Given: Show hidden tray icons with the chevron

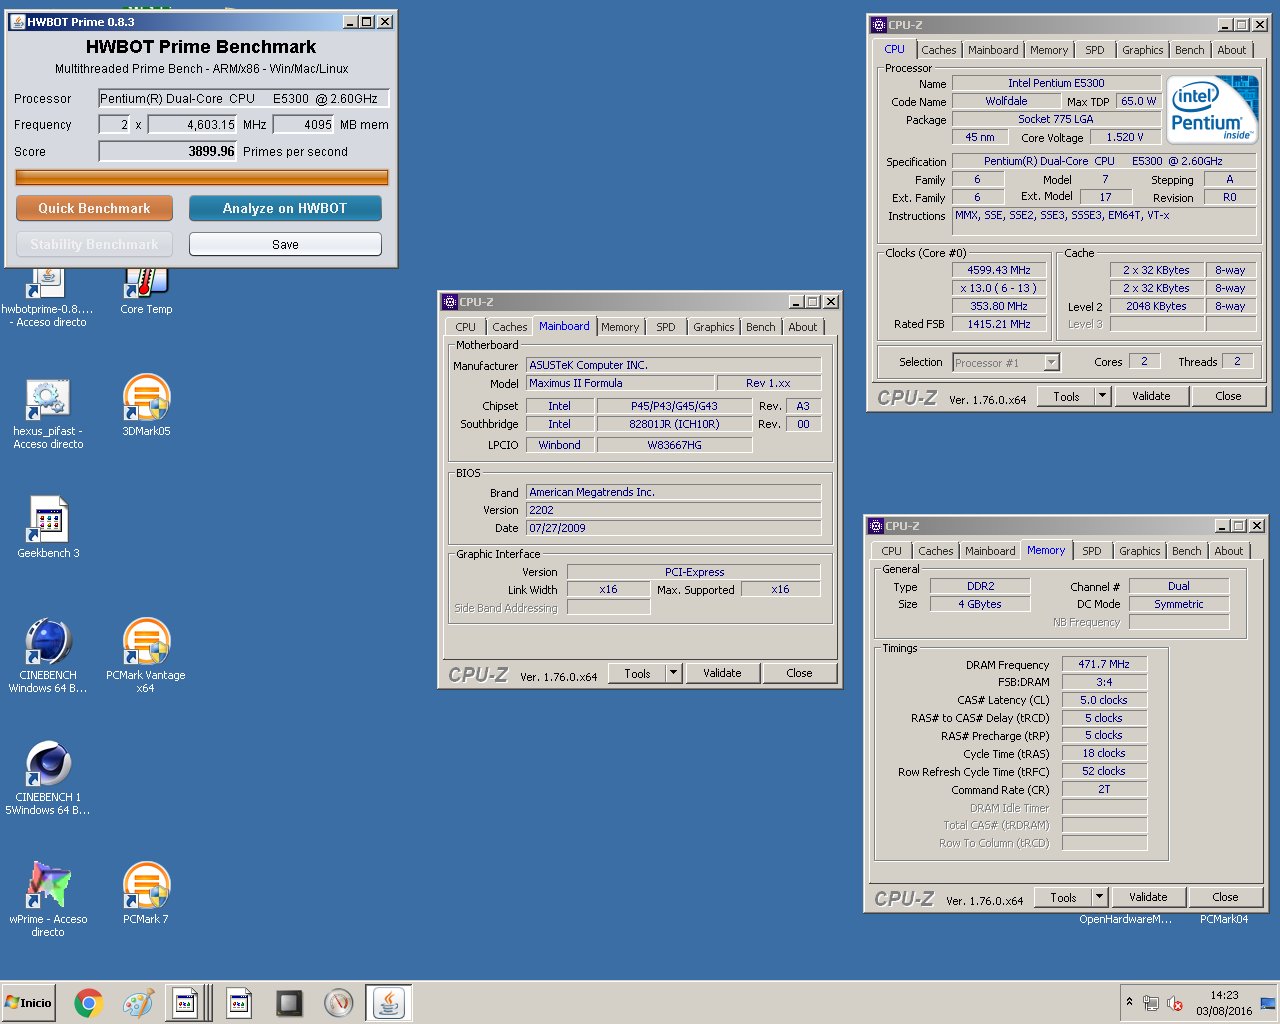Looking at the screenshot, I should click(1129, 1001).
